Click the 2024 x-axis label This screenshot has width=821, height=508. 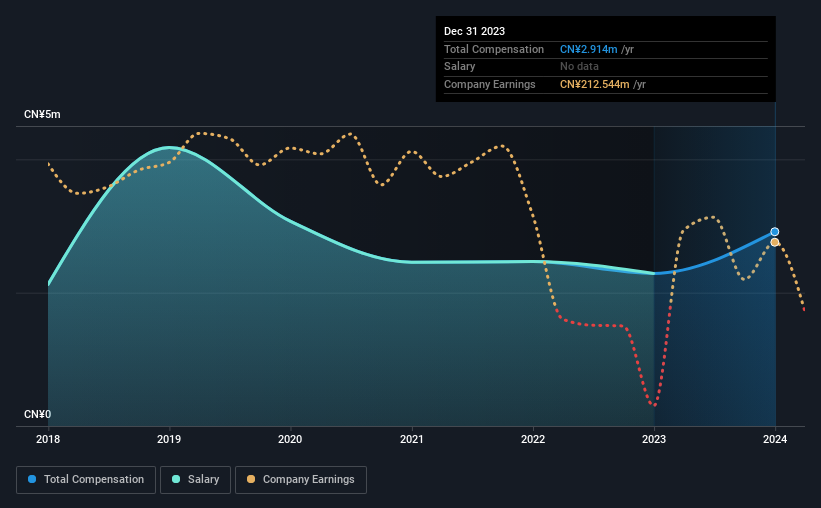[775, 439]
